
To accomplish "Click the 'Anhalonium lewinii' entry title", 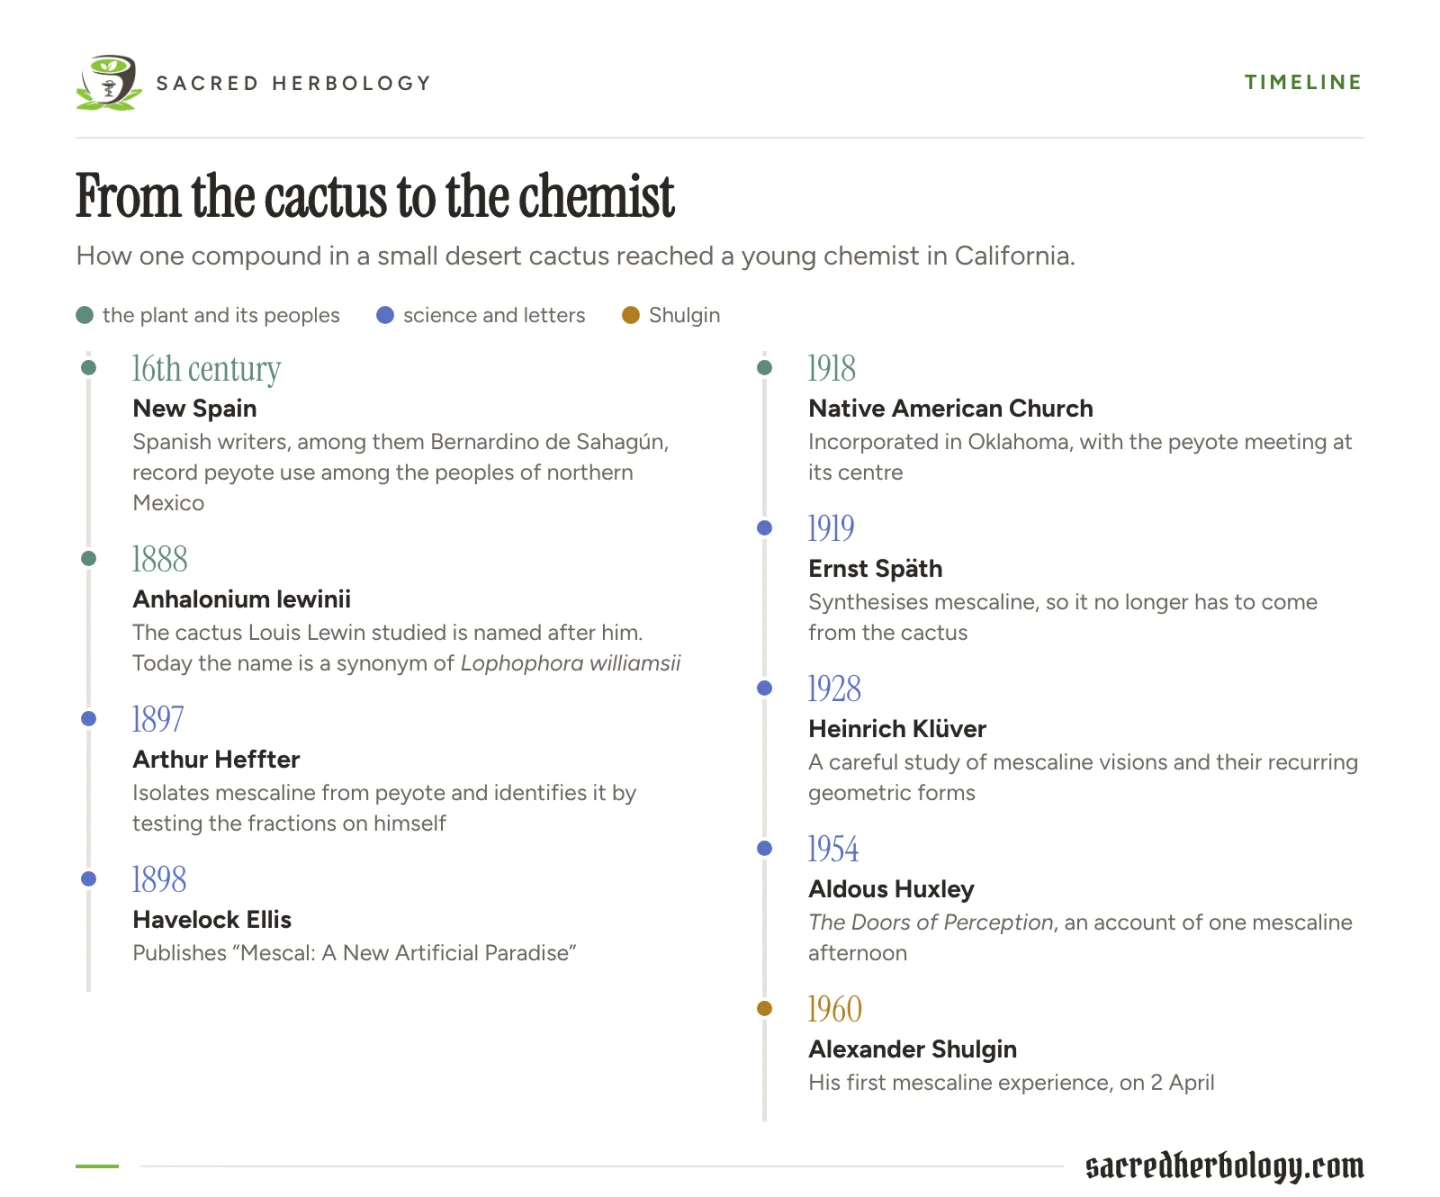I will pyautogui.click(x=242, y=599).
